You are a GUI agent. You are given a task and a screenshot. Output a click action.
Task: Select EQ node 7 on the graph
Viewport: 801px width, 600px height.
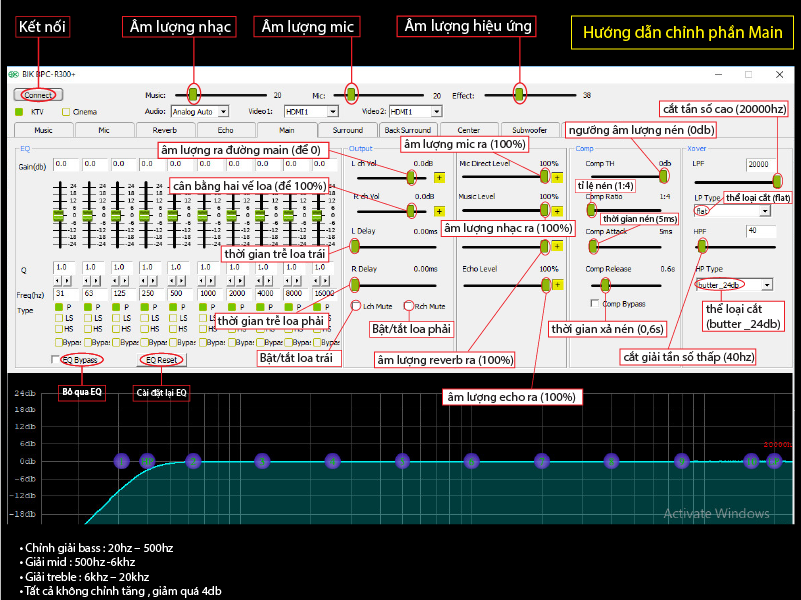541,462
